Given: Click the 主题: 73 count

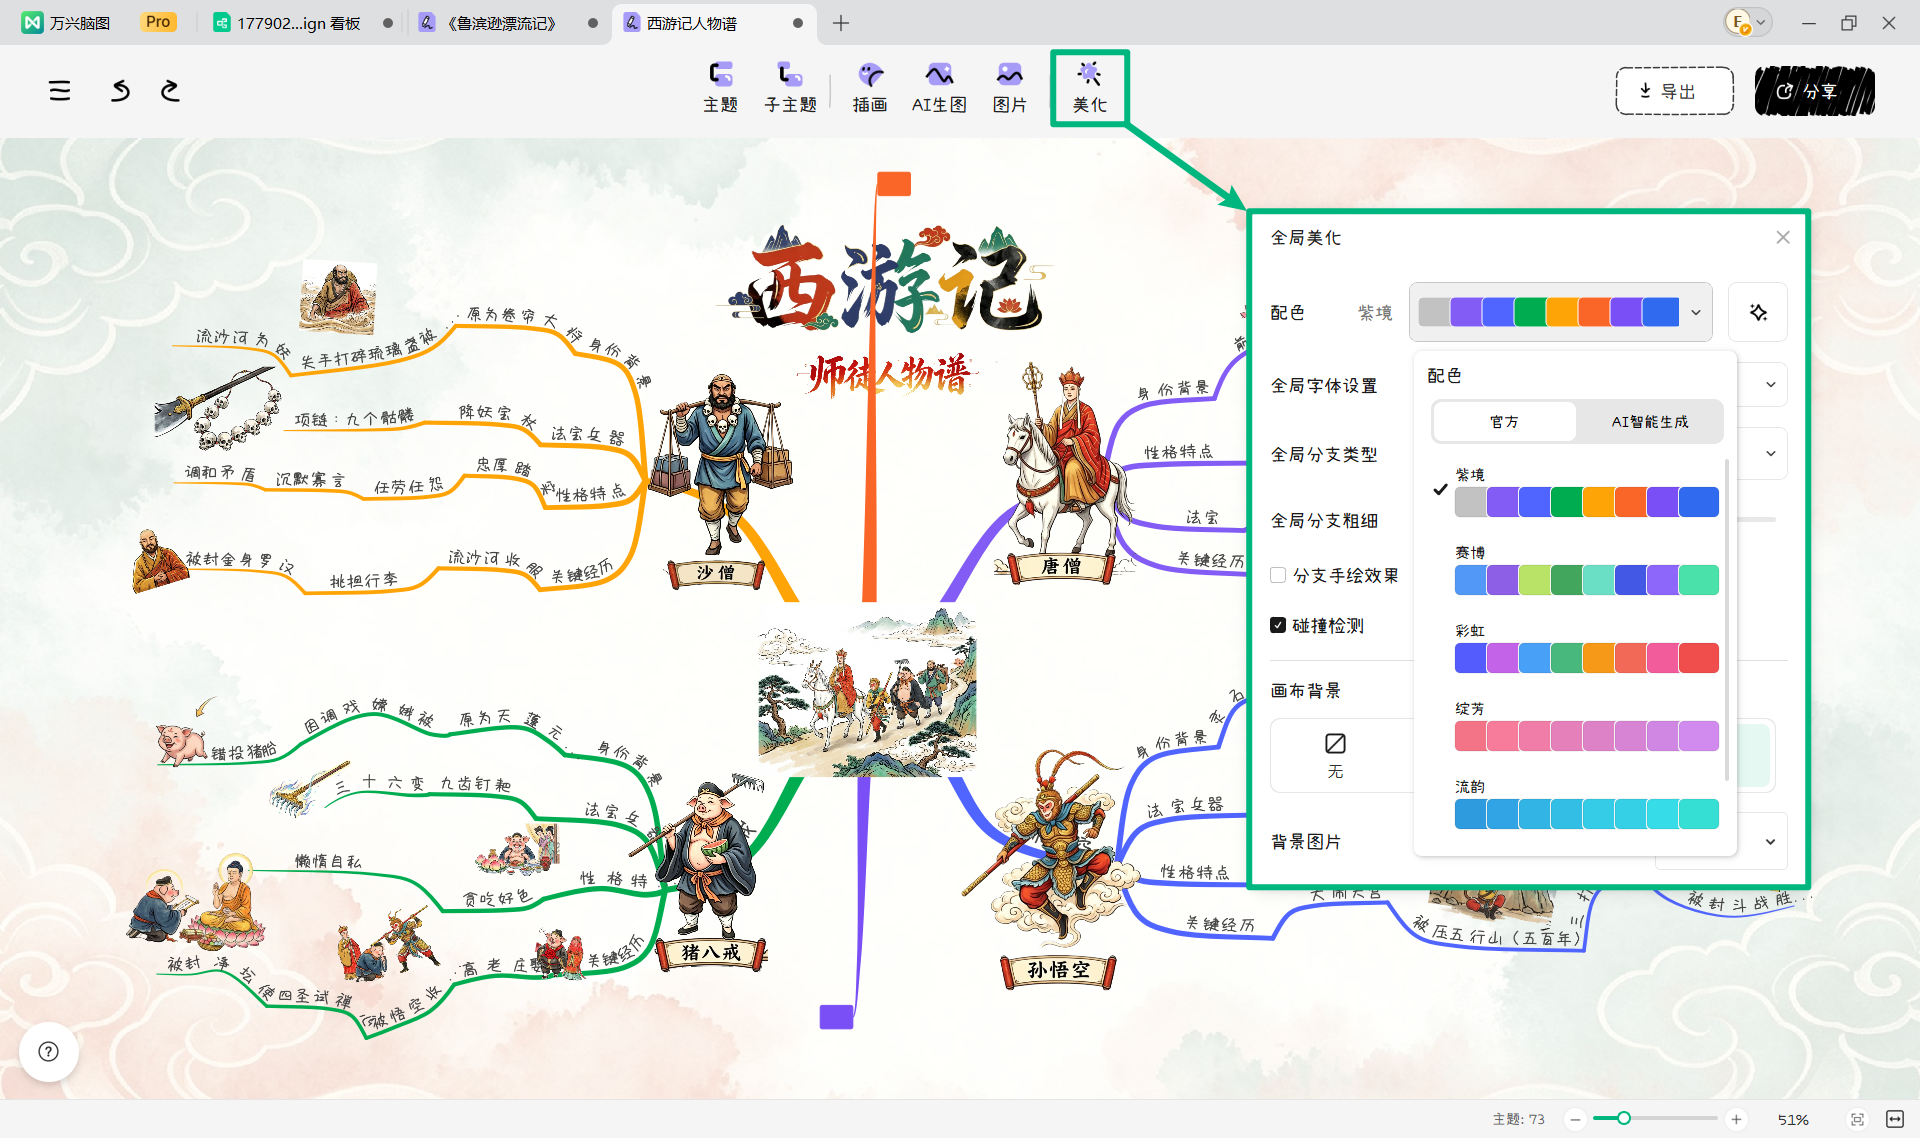Looking at the screenshot, I should 1518,1119.
